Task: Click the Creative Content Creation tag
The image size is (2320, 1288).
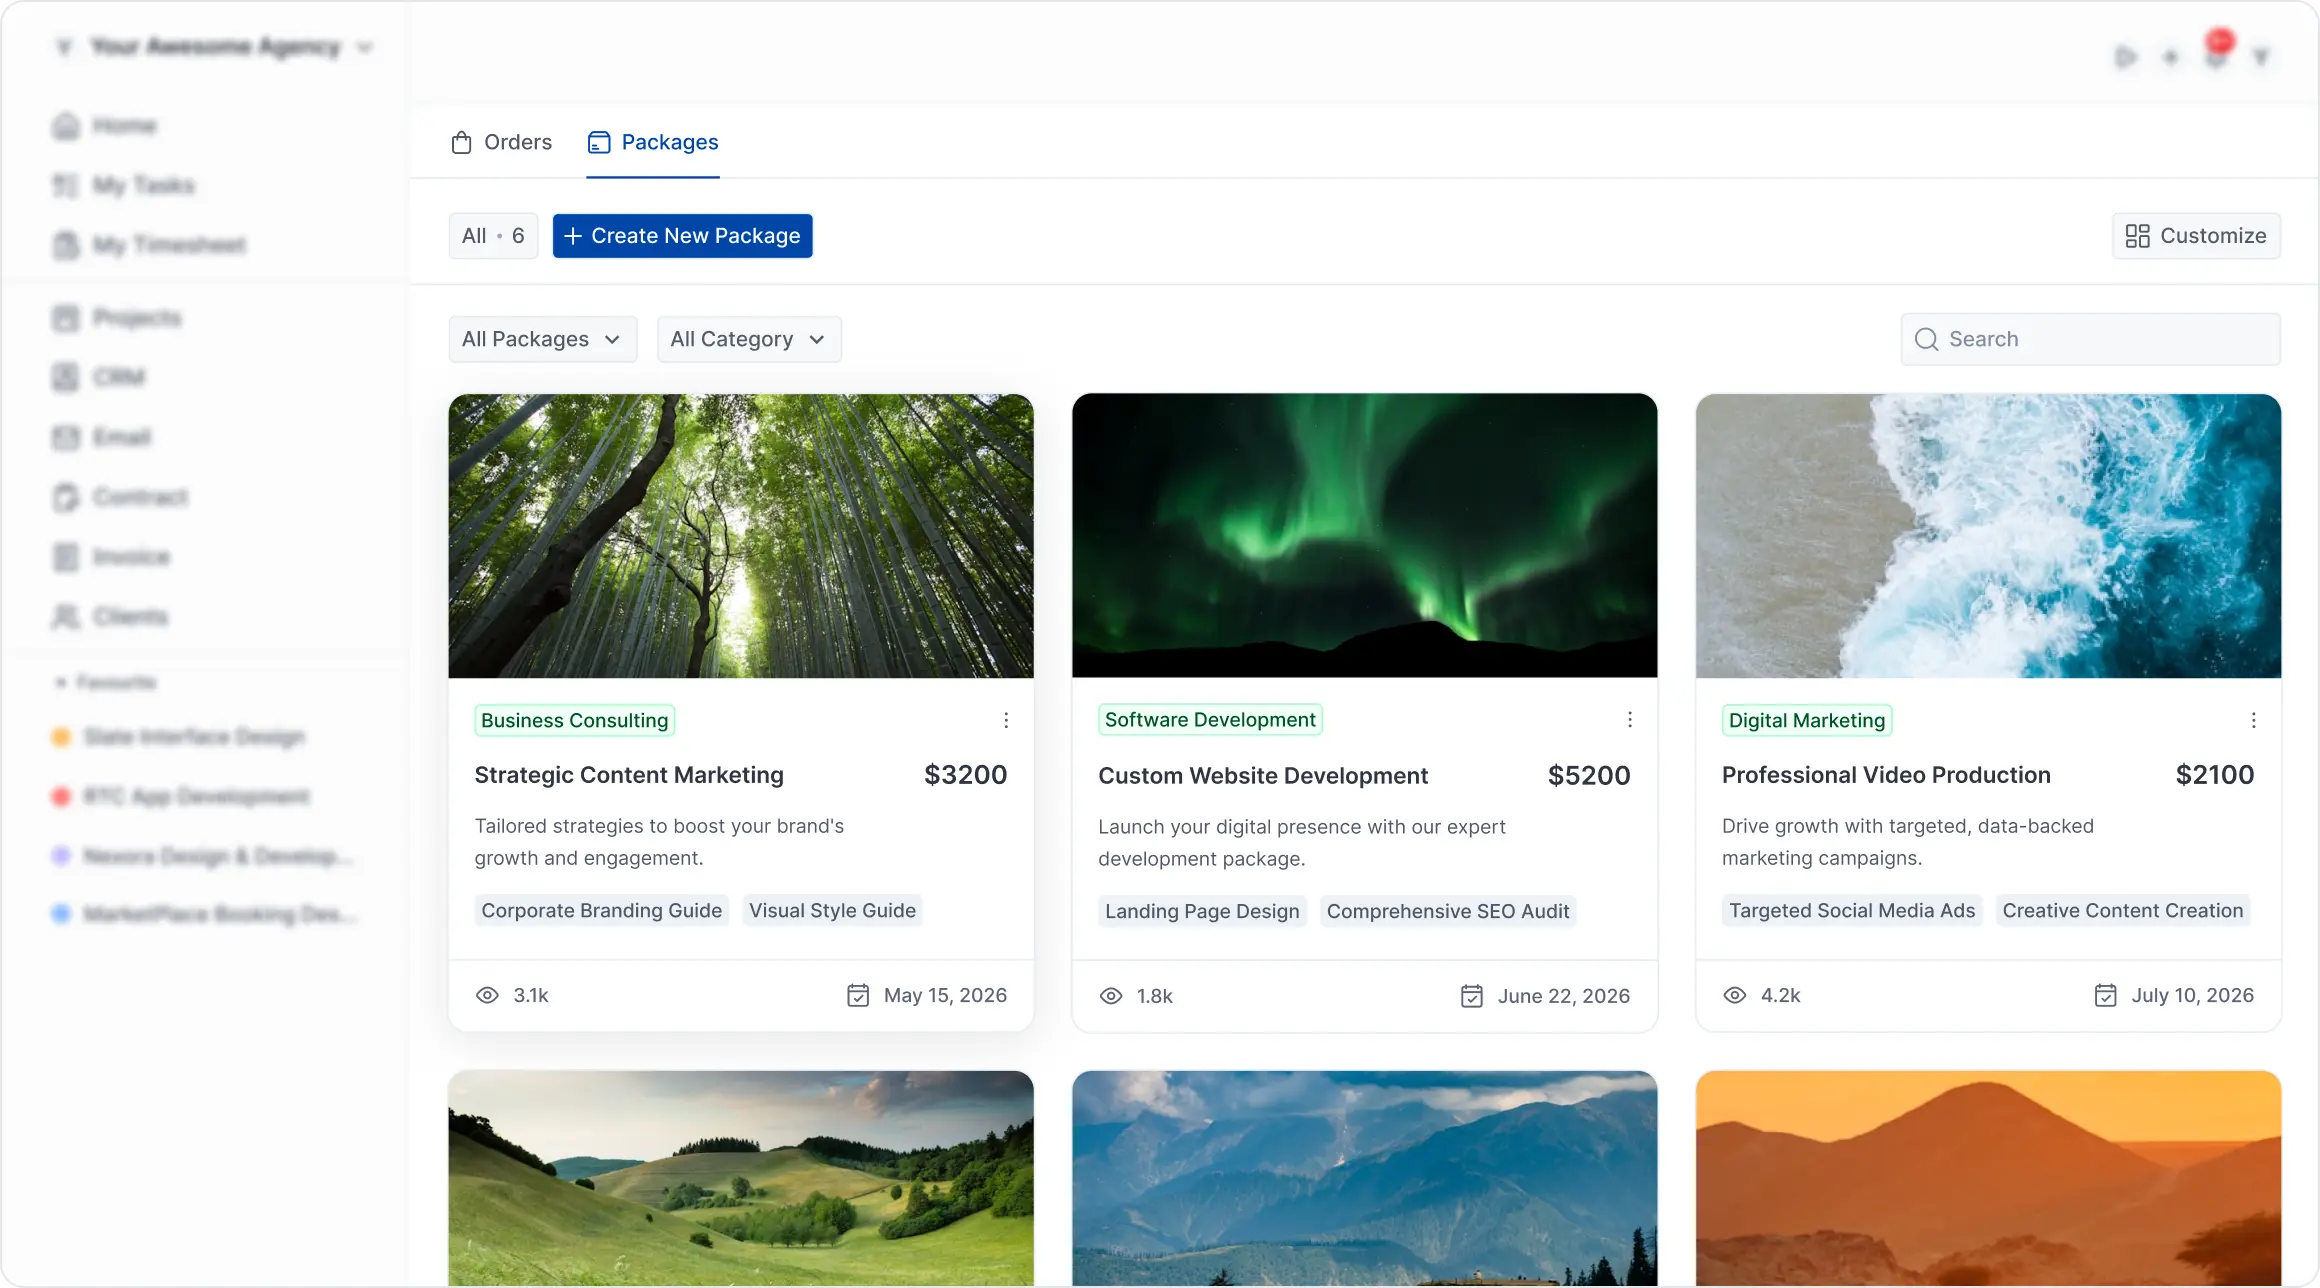Action: [x=2123, y=910]
